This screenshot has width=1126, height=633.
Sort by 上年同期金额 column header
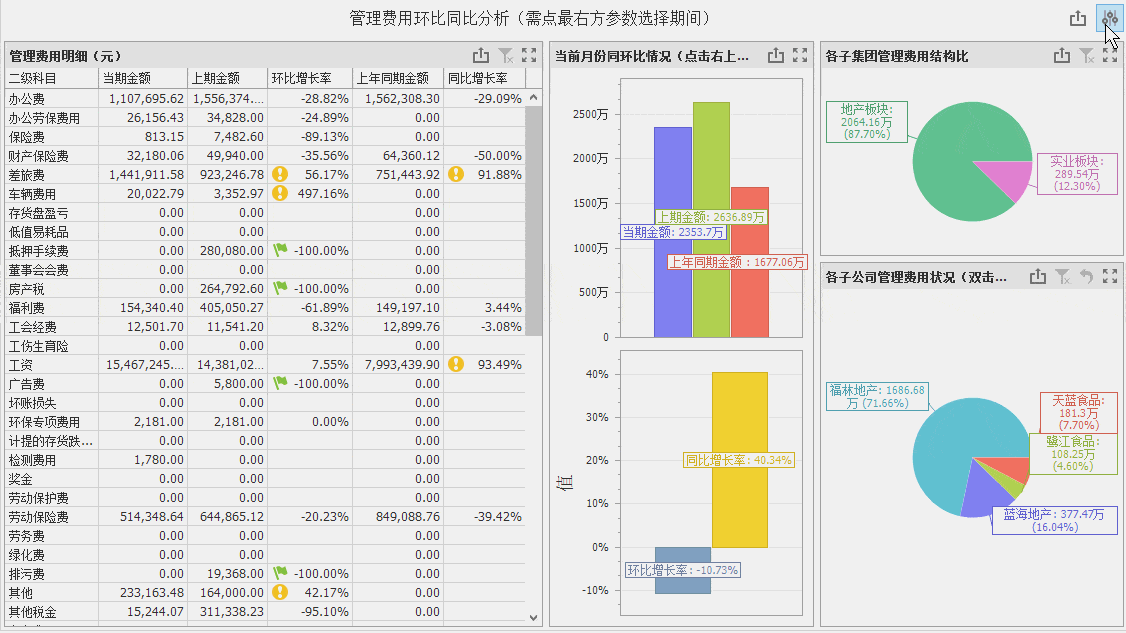(398, 78)
